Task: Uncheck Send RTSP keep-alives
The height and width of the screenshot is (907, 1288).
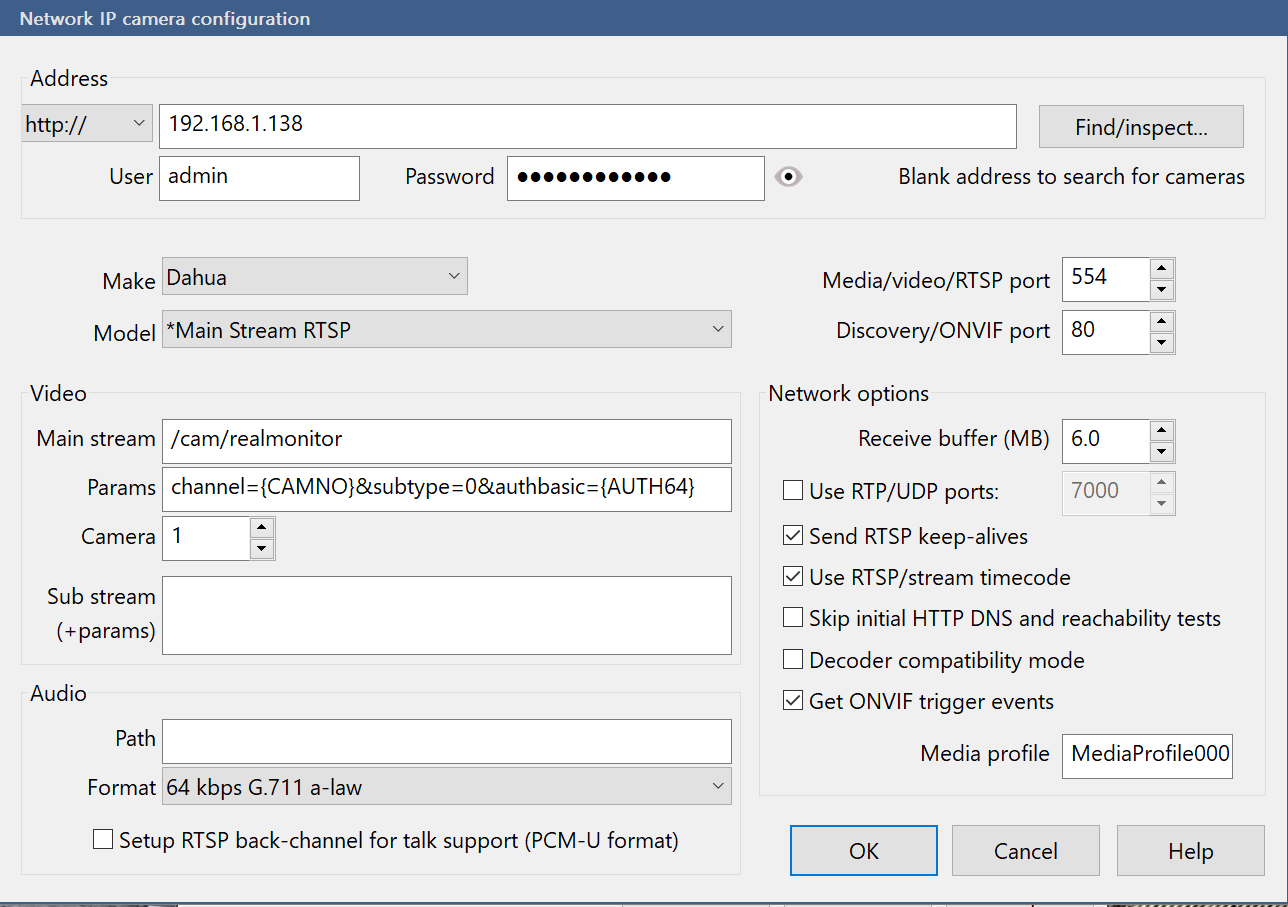Action: pos(793,536)
